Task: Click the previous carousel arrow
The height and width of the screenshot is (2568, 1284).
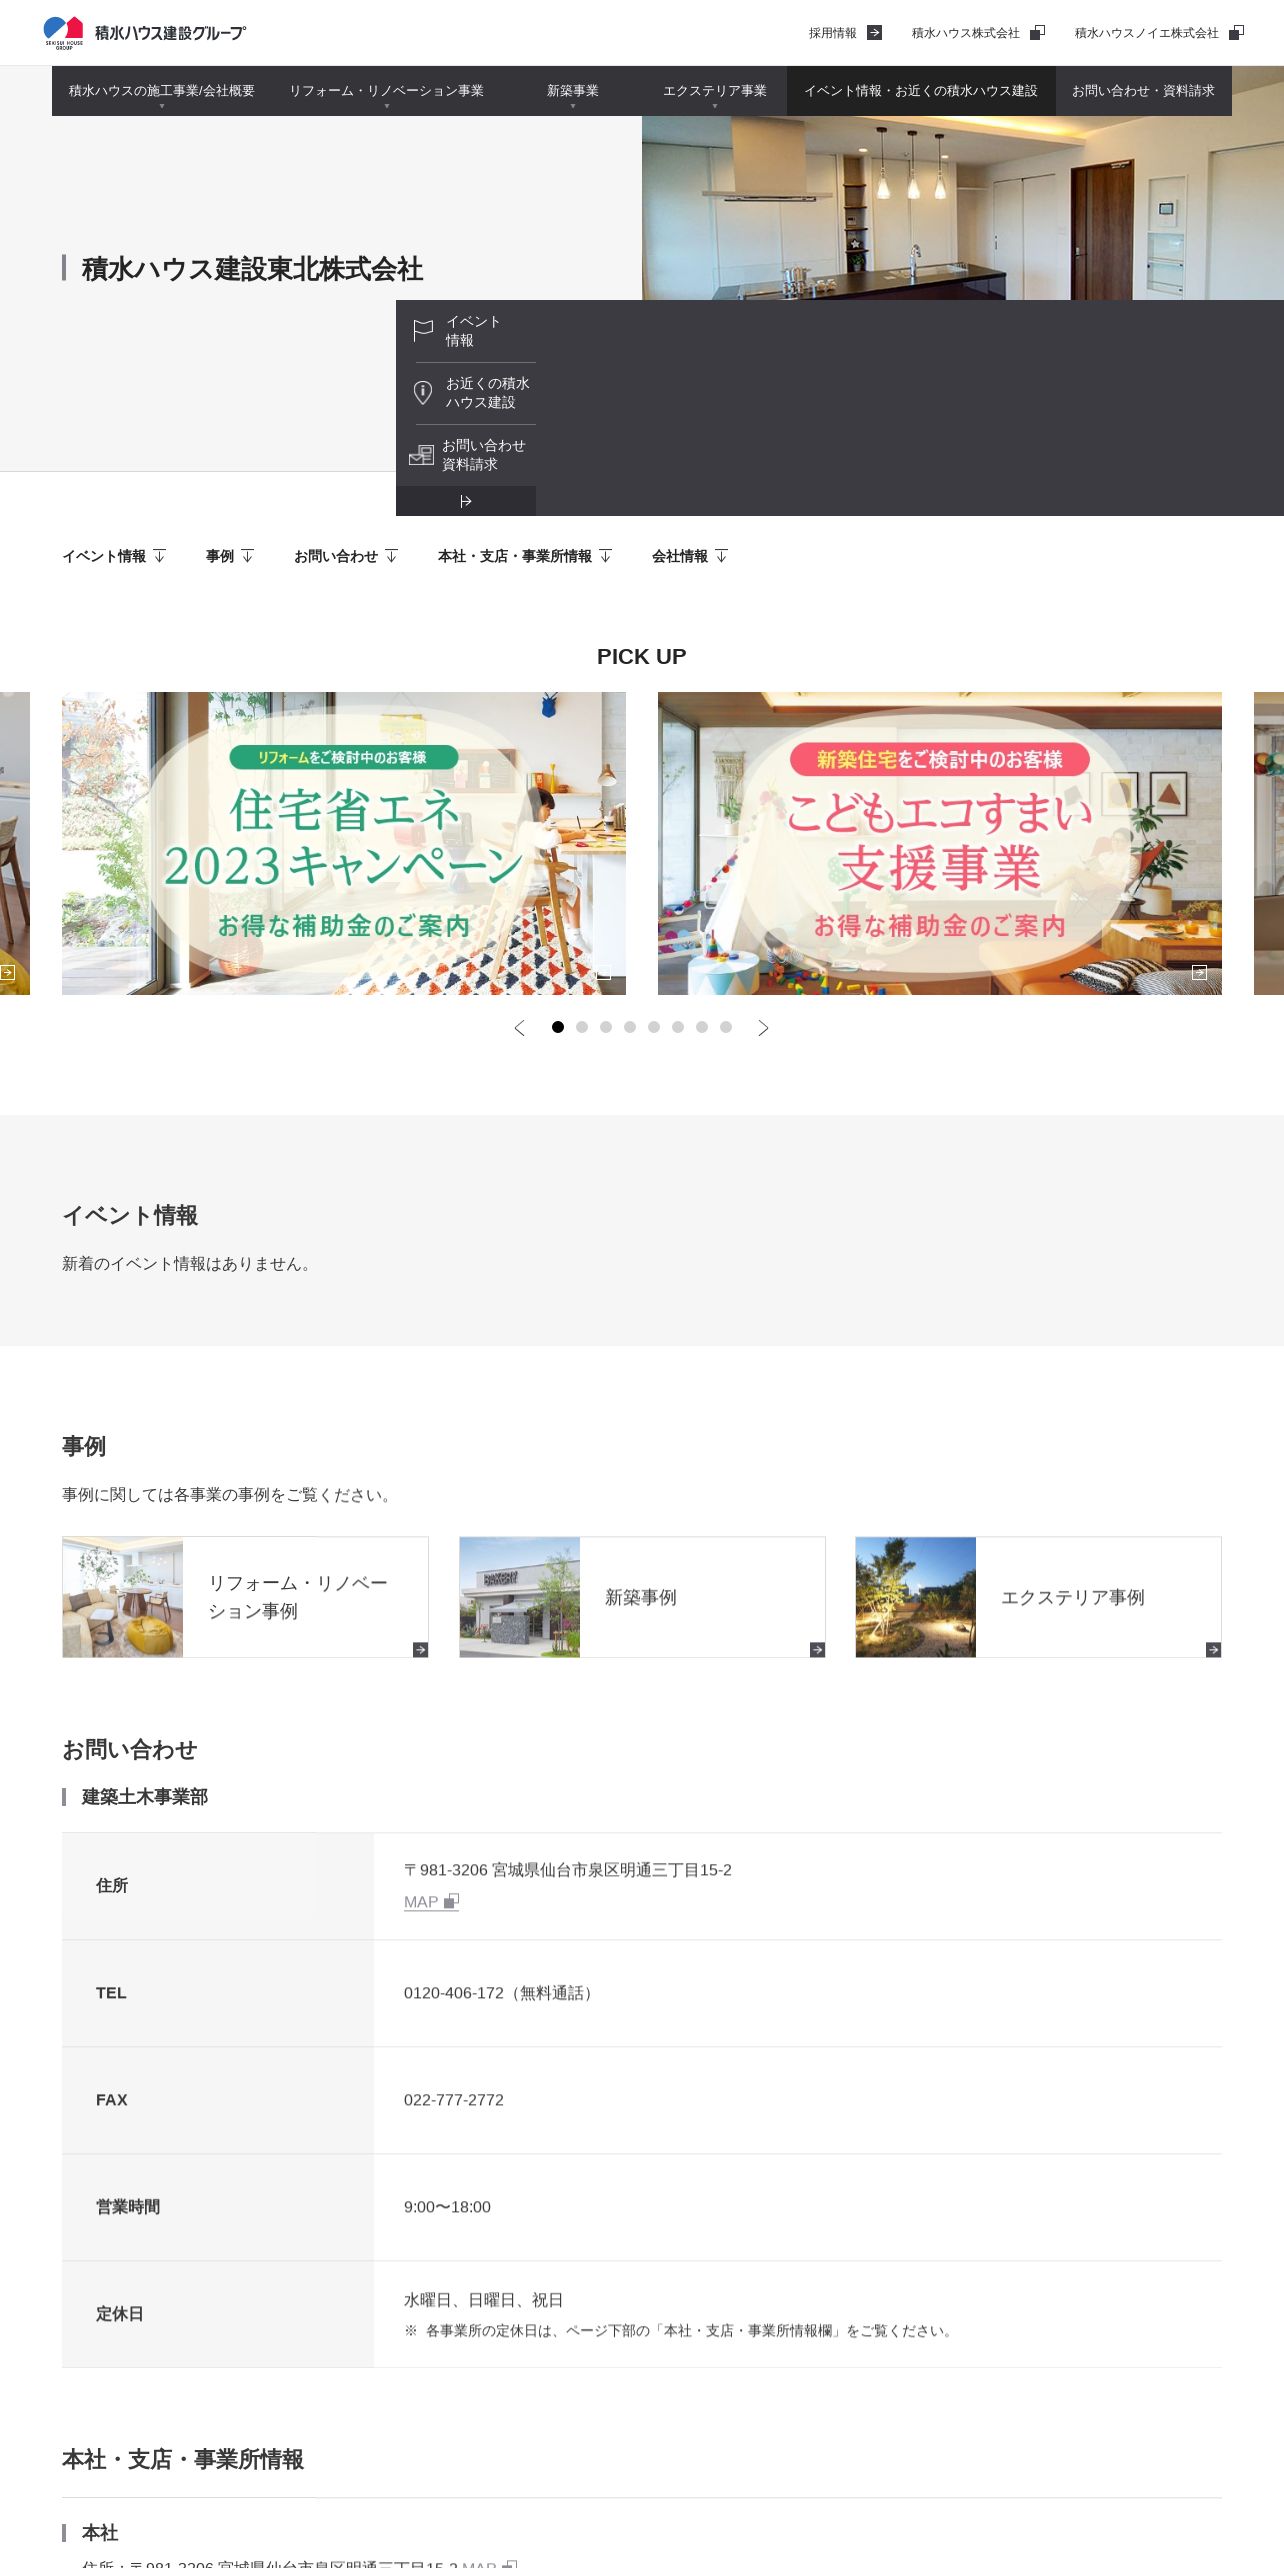Action: pyautogui.click(x=519, y=1028)
